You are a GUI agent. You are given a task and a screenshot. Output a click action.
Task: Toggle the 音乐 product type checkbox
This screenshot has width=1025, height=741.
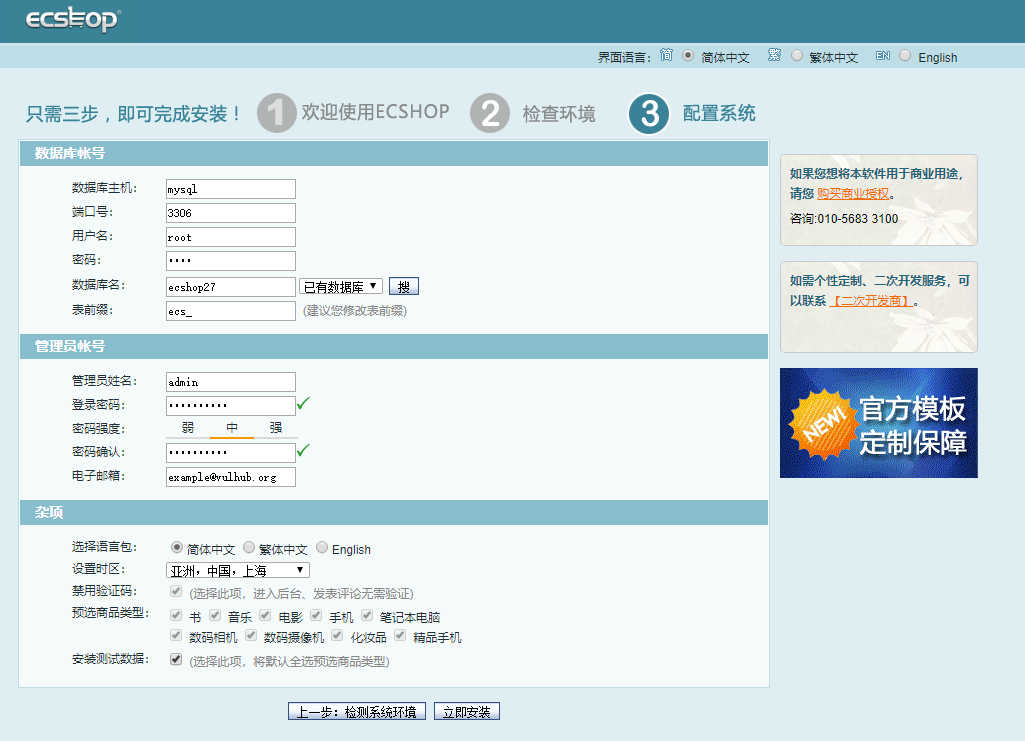point(215,615)
